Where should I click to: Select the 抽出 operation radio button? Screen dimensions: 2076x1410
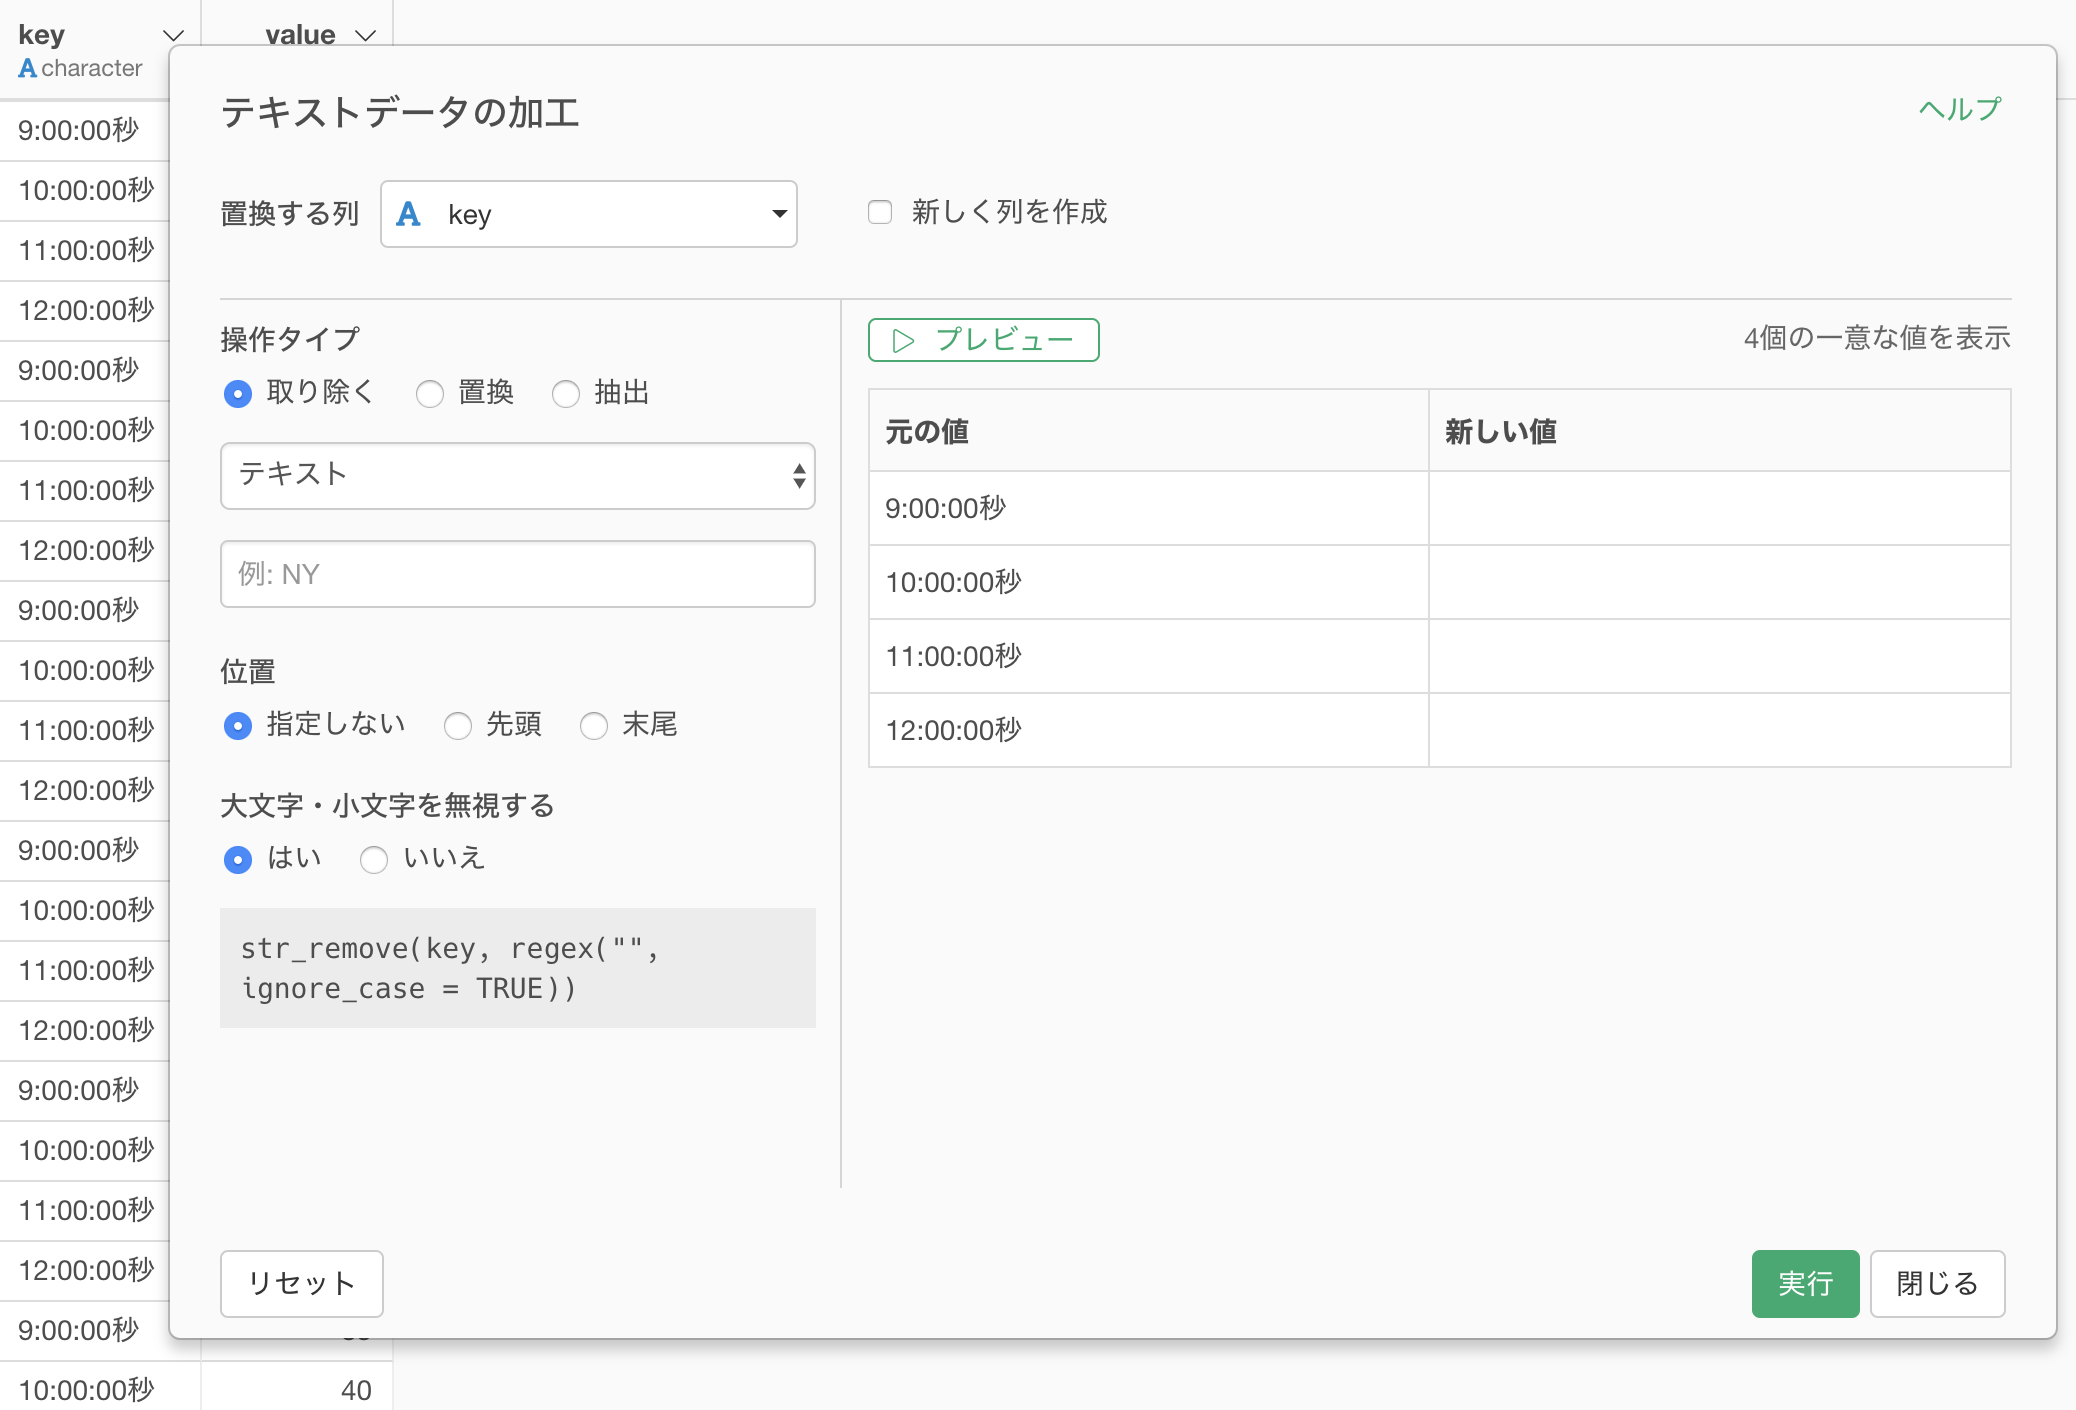pos(566,394)
